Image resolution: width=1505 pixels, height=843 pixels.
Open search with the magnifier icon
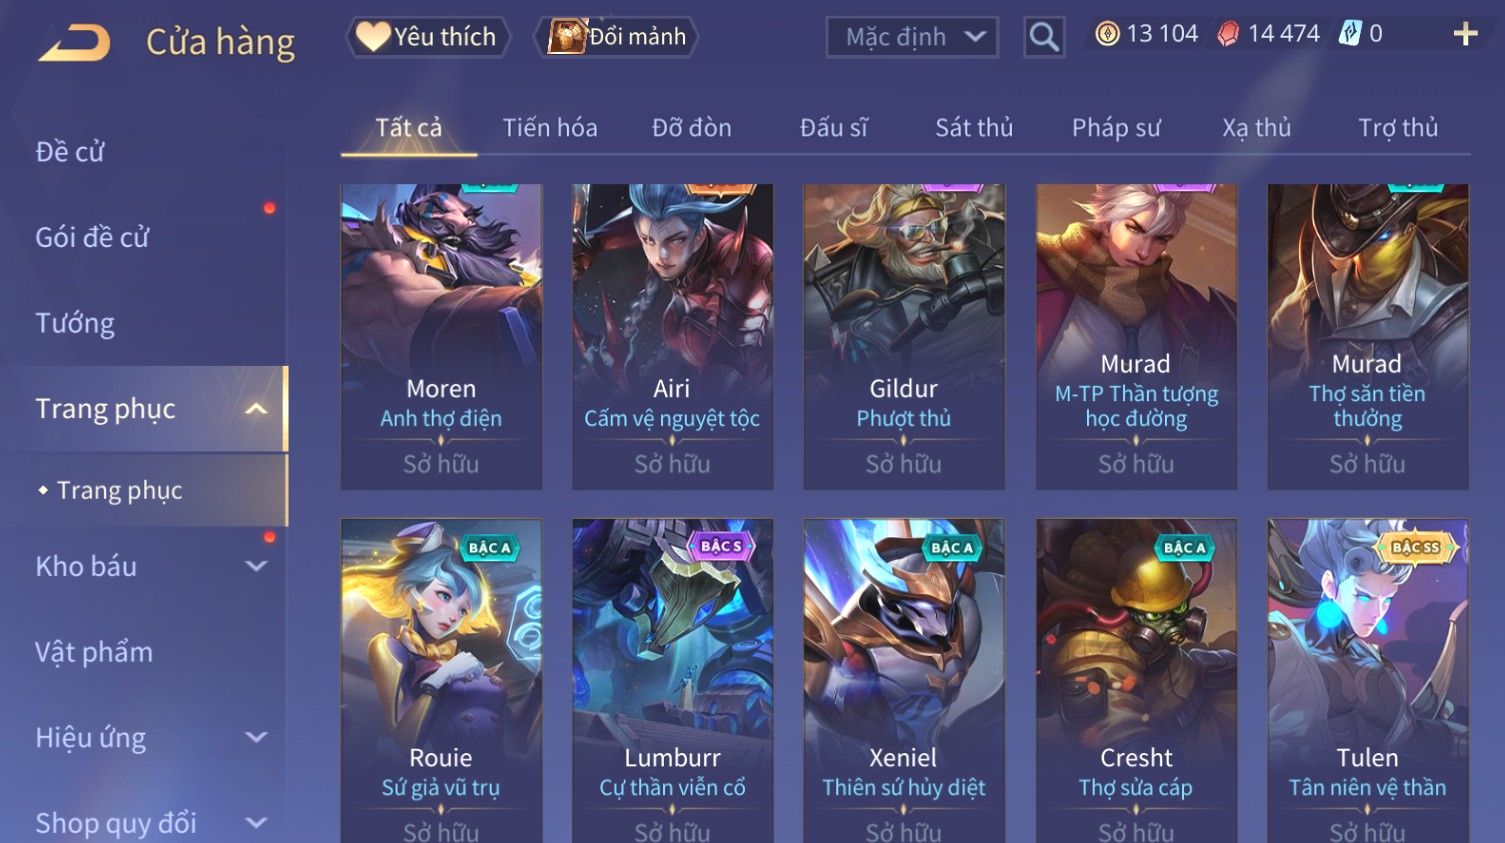(x=1044, y=37)
